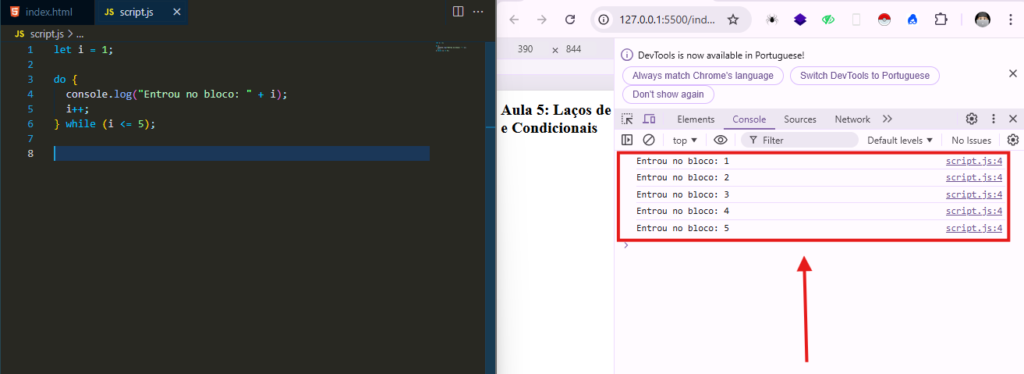
Task: Click the live expression eye icon
Action: (x=720, y=140)
